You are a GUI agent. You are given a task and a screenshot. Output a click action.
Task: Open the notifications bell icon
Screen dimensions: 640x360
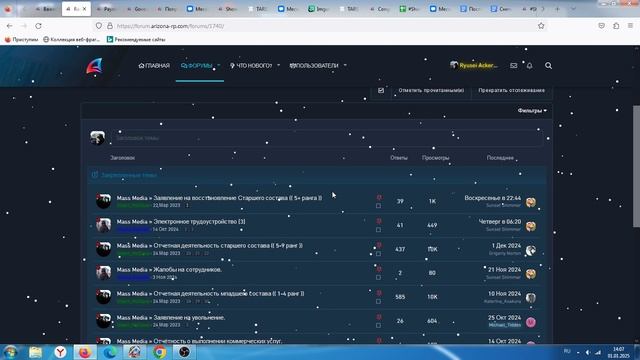(x=529, y=65)
